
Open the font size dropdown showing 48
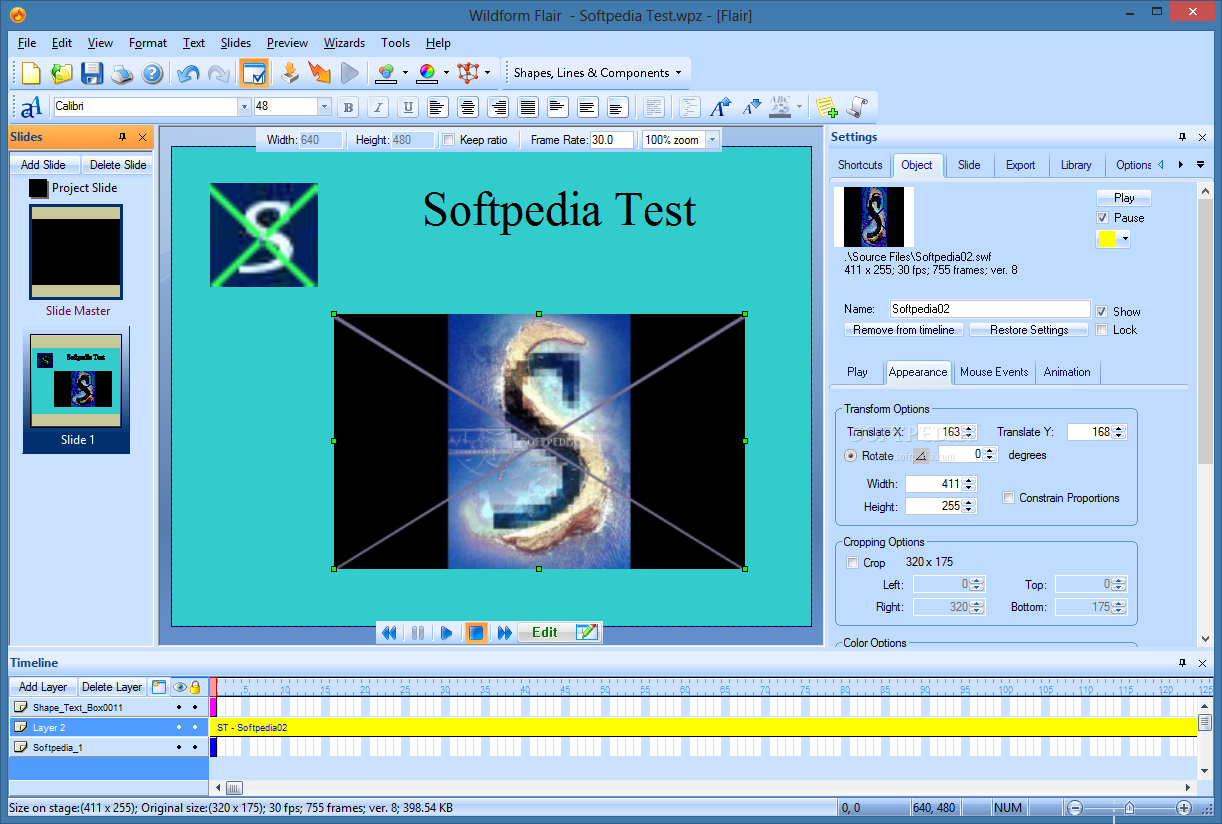324,107
